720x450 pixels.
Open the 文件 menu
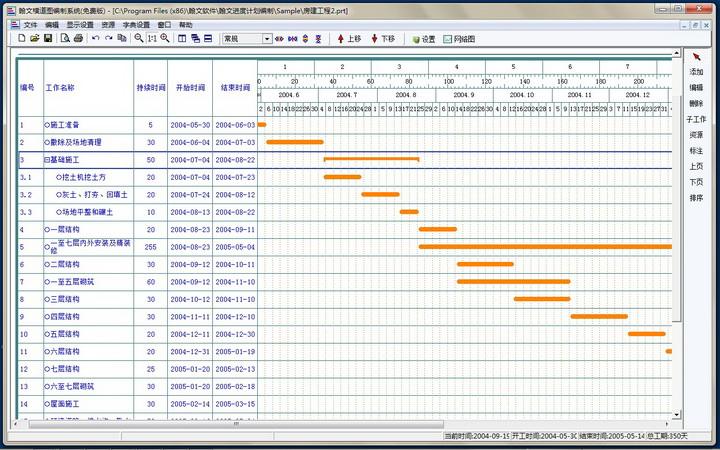pyautogui.click(x=30, y=25)
